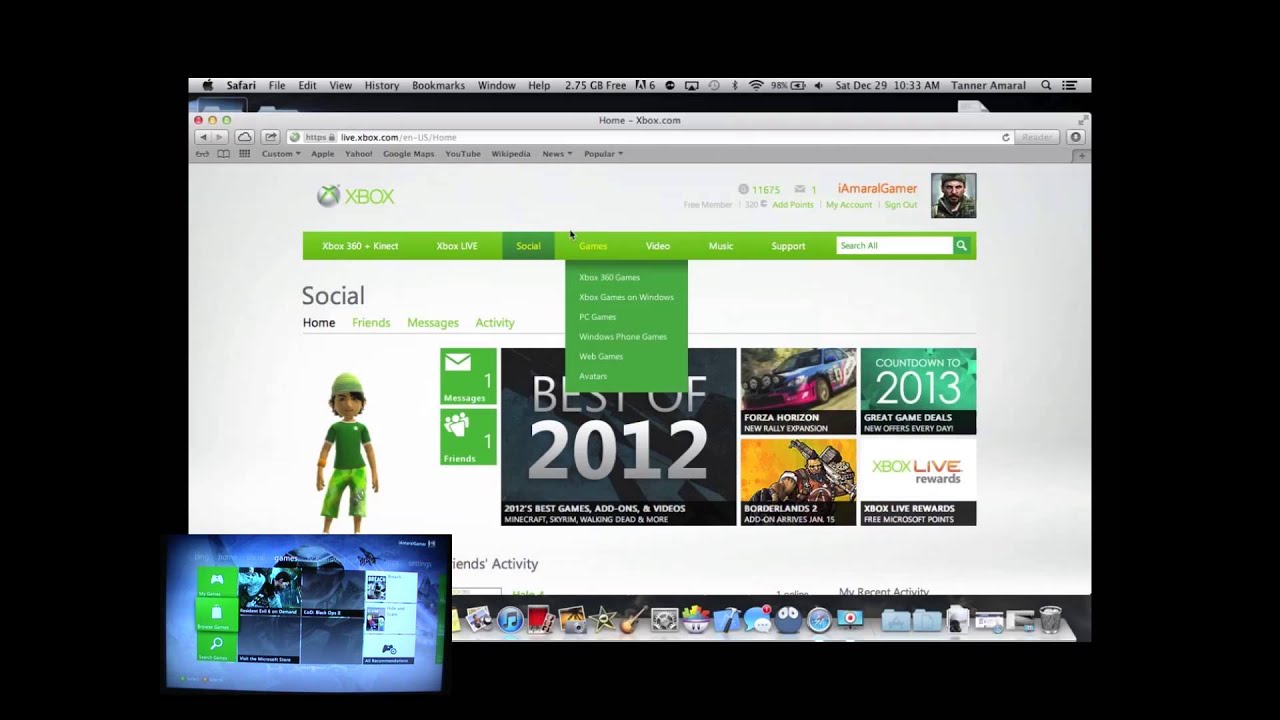Open the Trash in the Dock
The width and height of the screenshot is (1280, 720).
1051,620
